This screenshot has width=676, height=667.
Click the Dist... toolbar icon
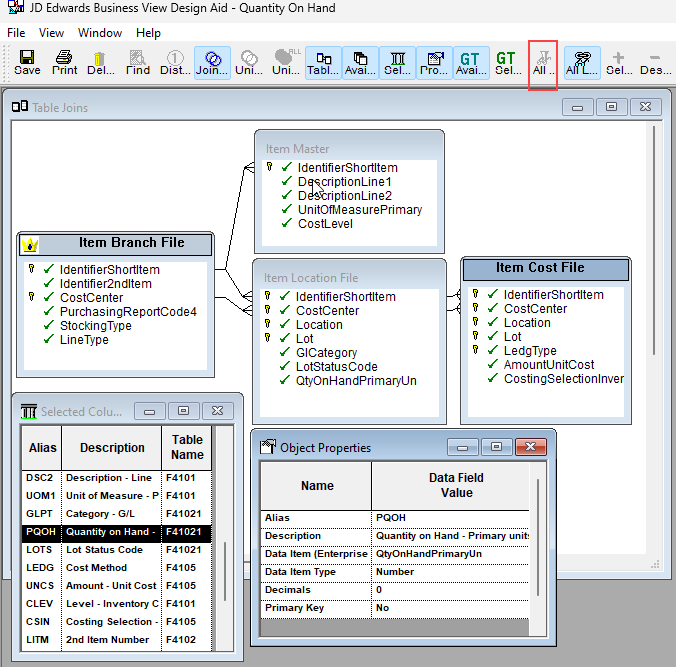click(175, 63)
